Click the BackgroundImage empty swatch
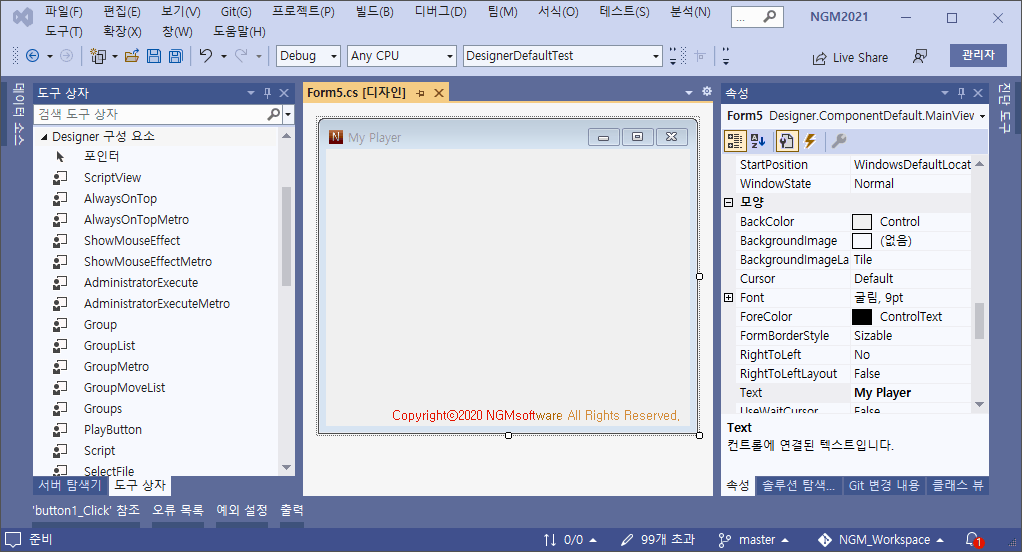Image resolution: width=1022 pixels, height=552 pixels. pos(862,241)
